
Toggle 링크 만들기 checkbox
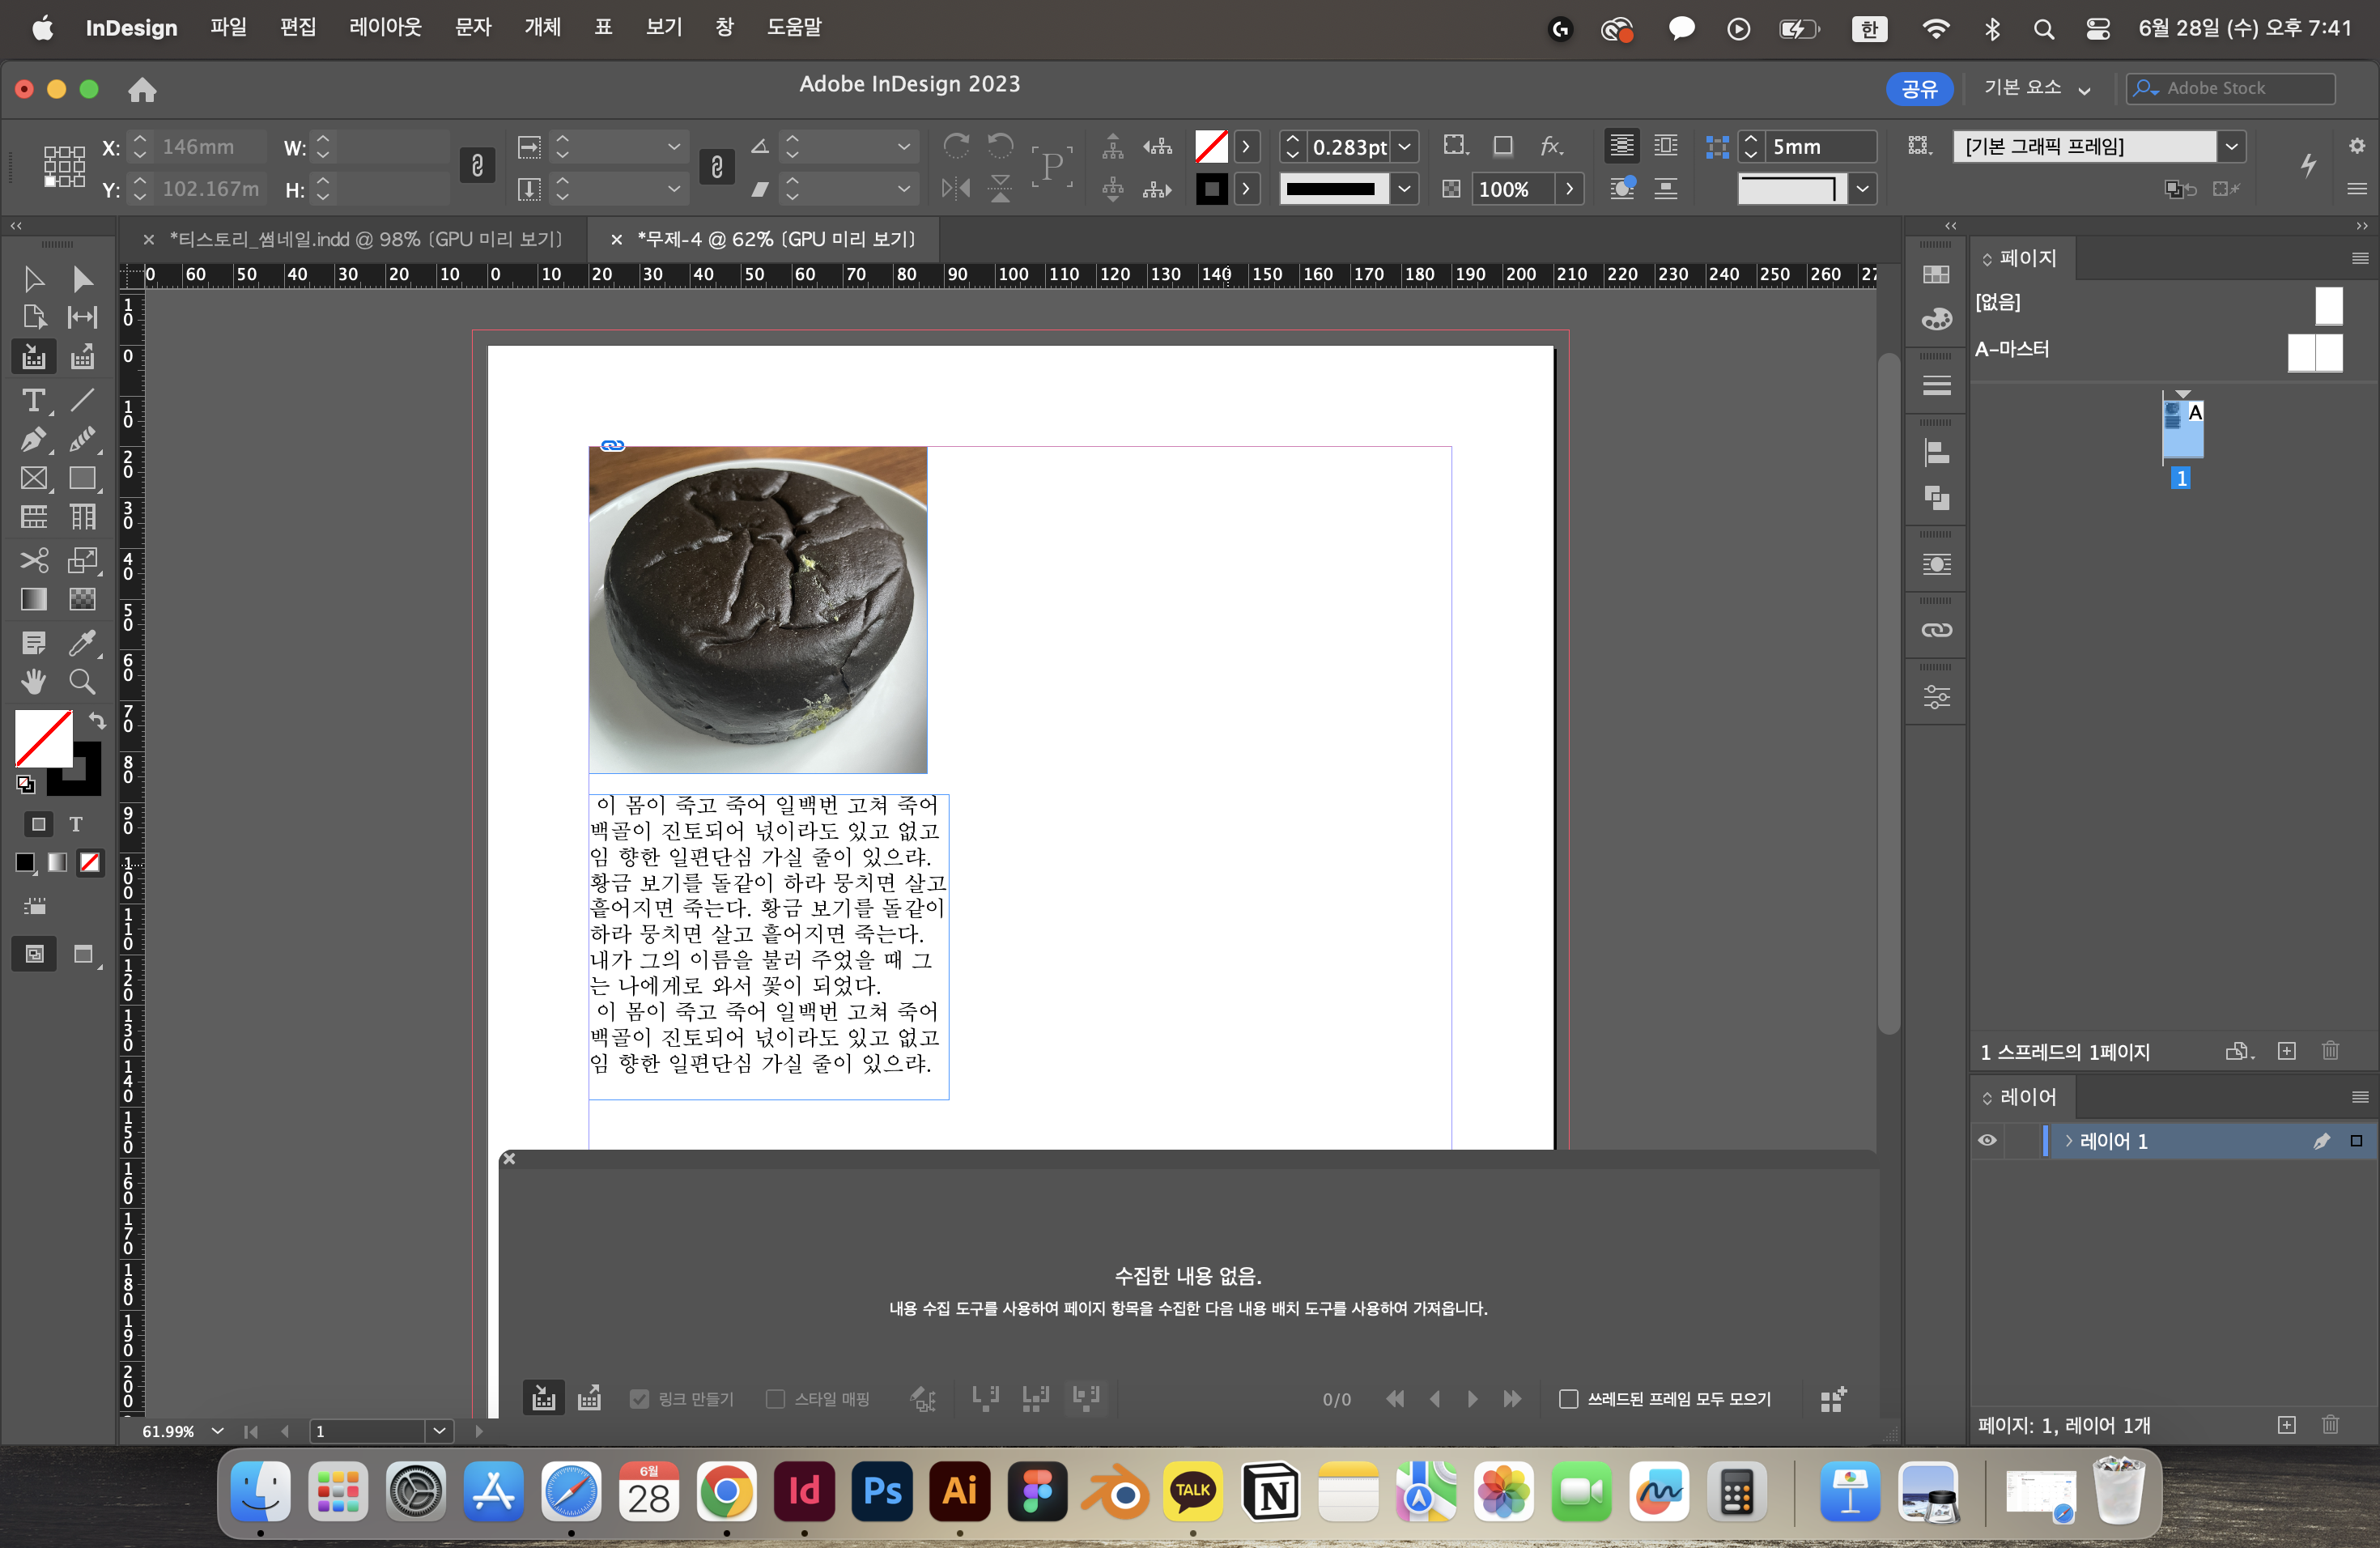(639, 1399)
